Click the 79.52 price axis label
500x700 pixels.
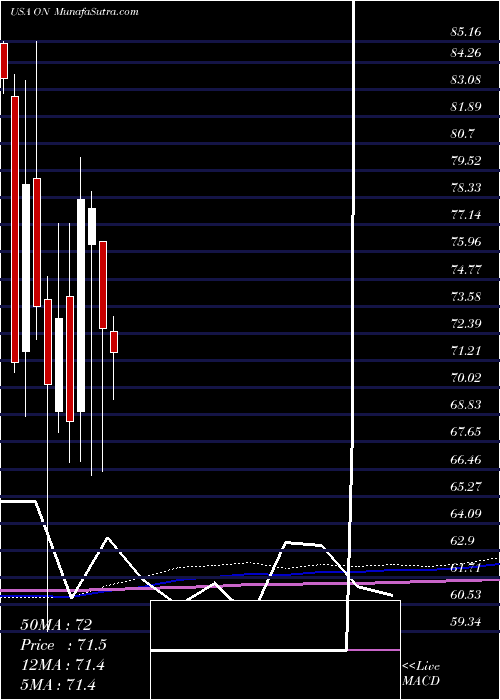(x=466, y=161)
